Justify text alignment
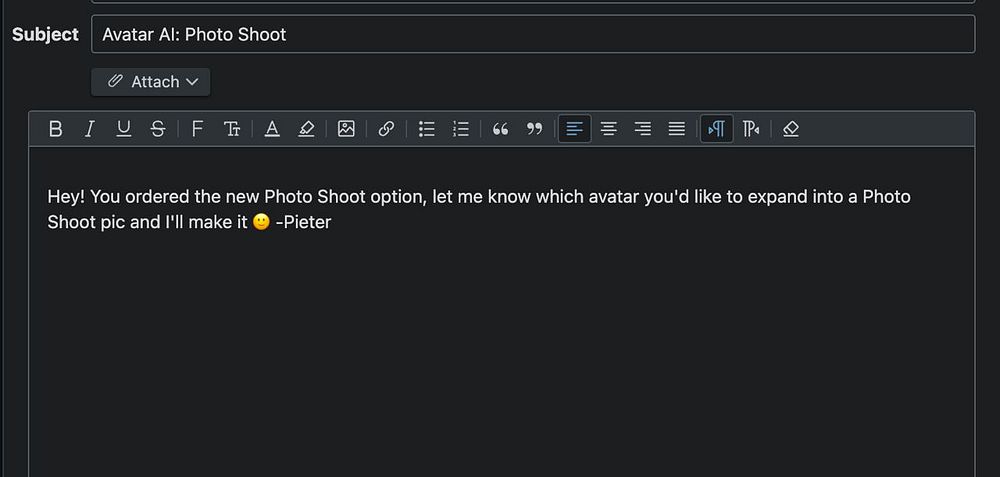This screenshot has width=1000, height=477. tap(677, 129)
